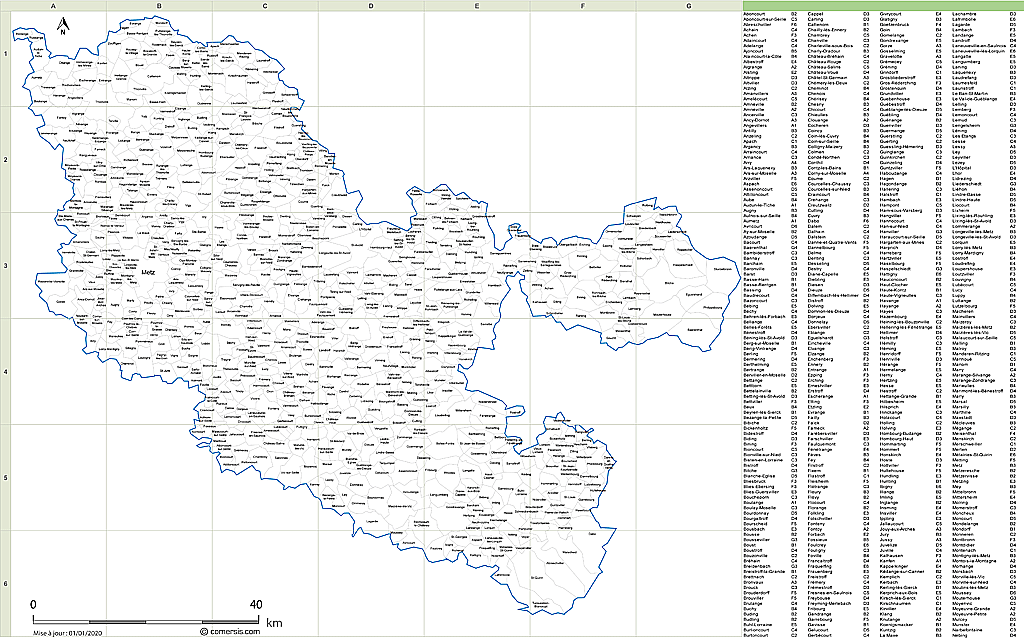This screenshot has height=638, width=1024.
Task: Select grid row header 3
Action: click(x=5, y=266)
